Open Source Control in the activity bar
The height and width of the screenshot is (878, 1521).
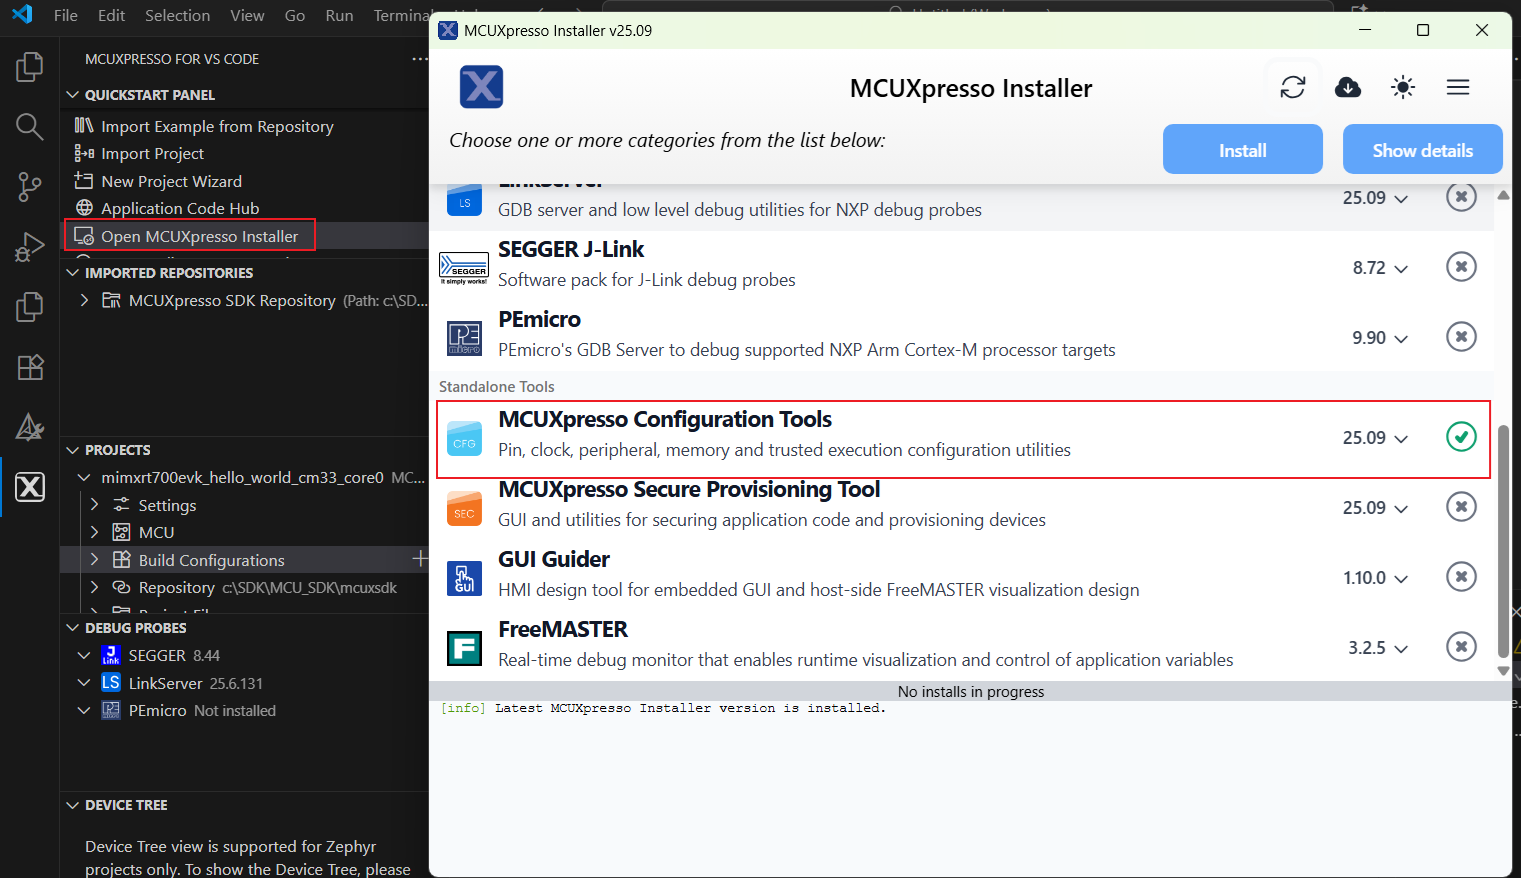pyautogui.click(x=30, y=186)
